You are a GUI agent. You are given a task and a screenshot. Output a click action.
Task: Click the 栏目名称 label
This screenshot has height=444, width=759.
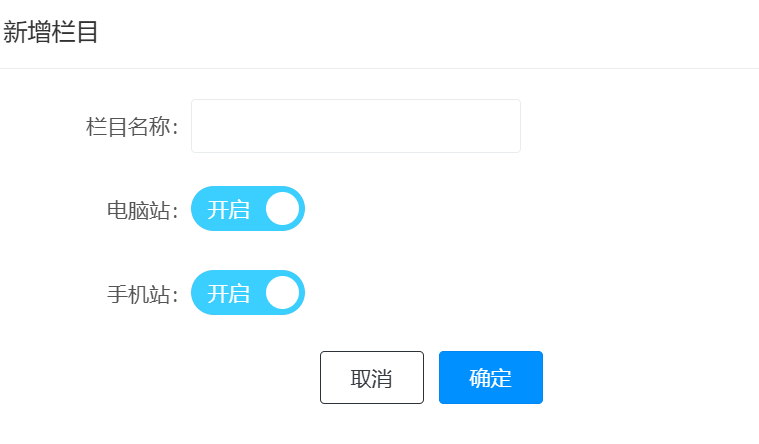coord(130,127)
